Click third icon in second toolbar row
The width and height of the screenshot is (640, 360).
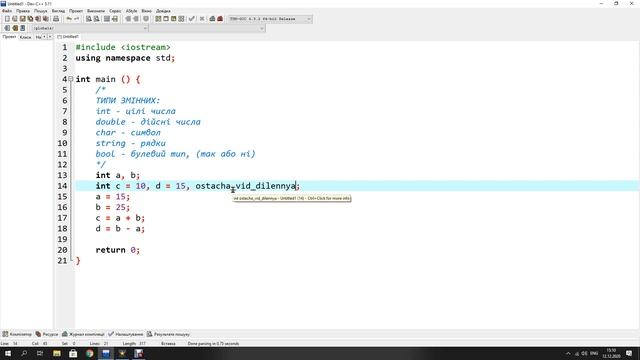click(x=22, y=28)
